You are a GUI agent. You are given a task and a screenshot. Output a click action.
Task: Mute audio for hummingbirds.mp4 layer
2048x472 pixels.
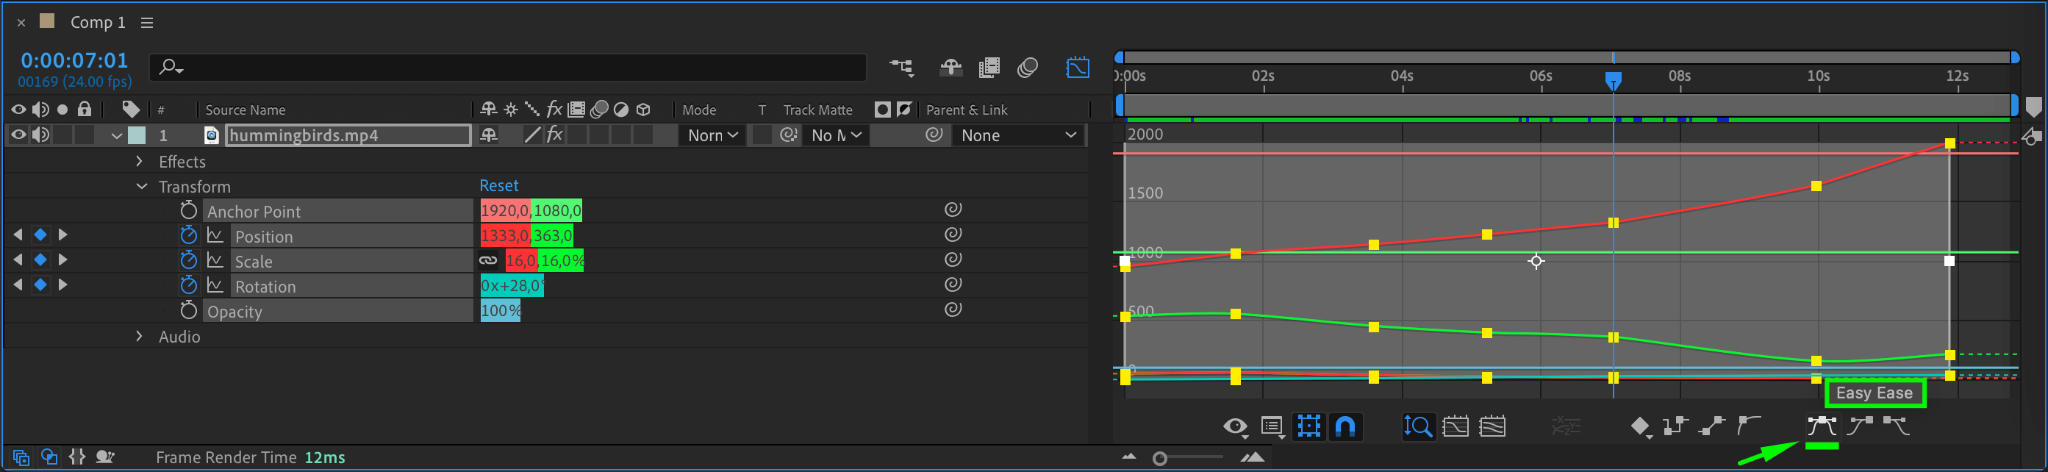pyautogui.click(x=40, y=135)
